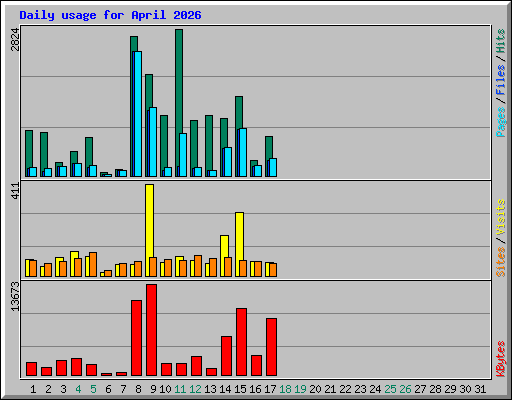The width and height of the screenshot is (512, 400).
Task: Click the blue "Files" legend label
Action: coord(501,79)
